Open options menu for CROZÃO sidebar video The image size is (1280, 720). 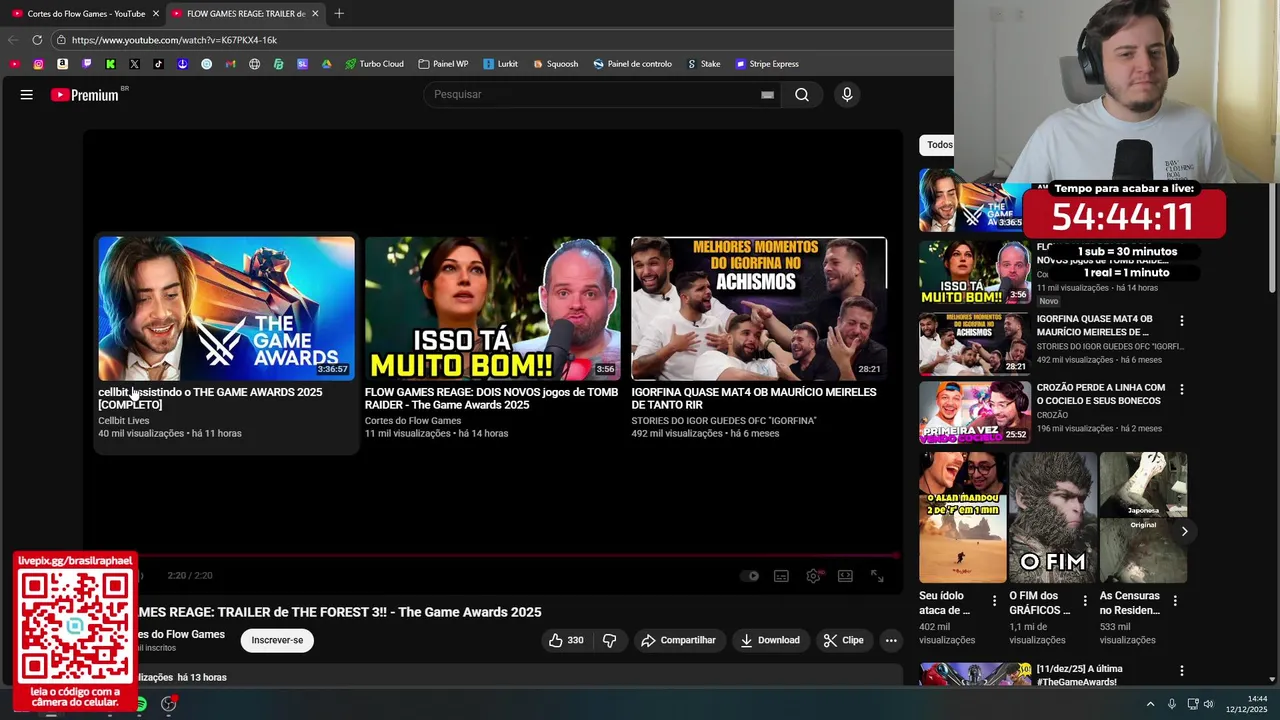click(x=1181, y=389)
